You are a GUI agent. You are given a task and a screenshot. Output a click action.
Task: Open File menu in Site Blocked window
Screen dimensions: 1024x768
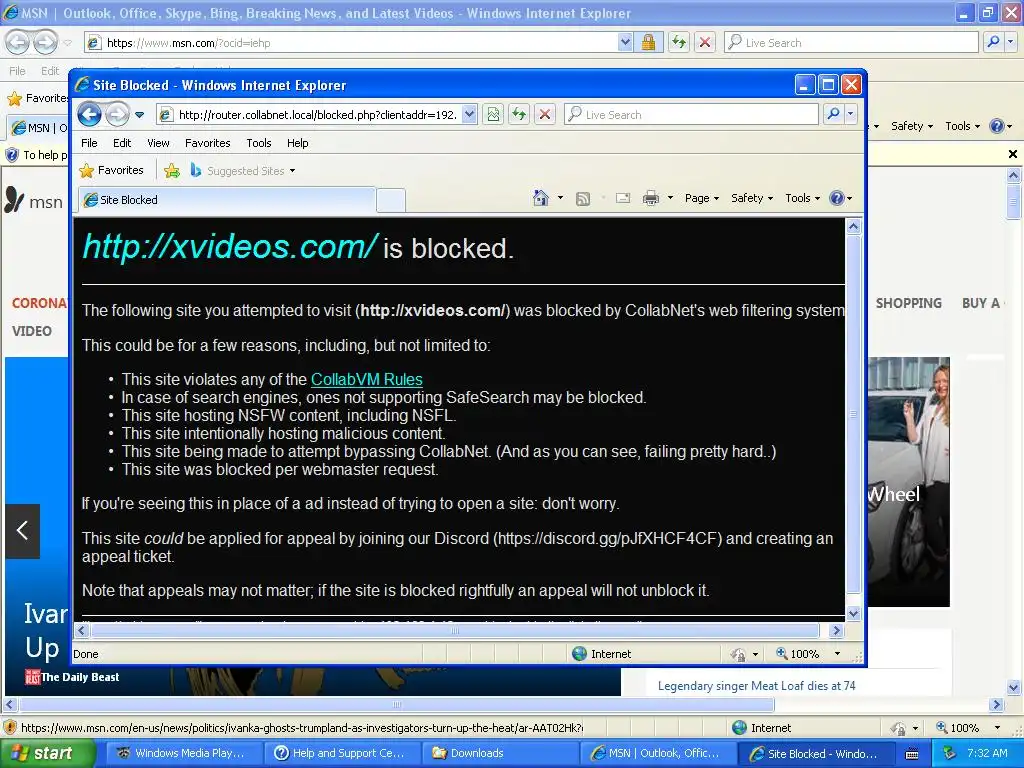point(89,143)
